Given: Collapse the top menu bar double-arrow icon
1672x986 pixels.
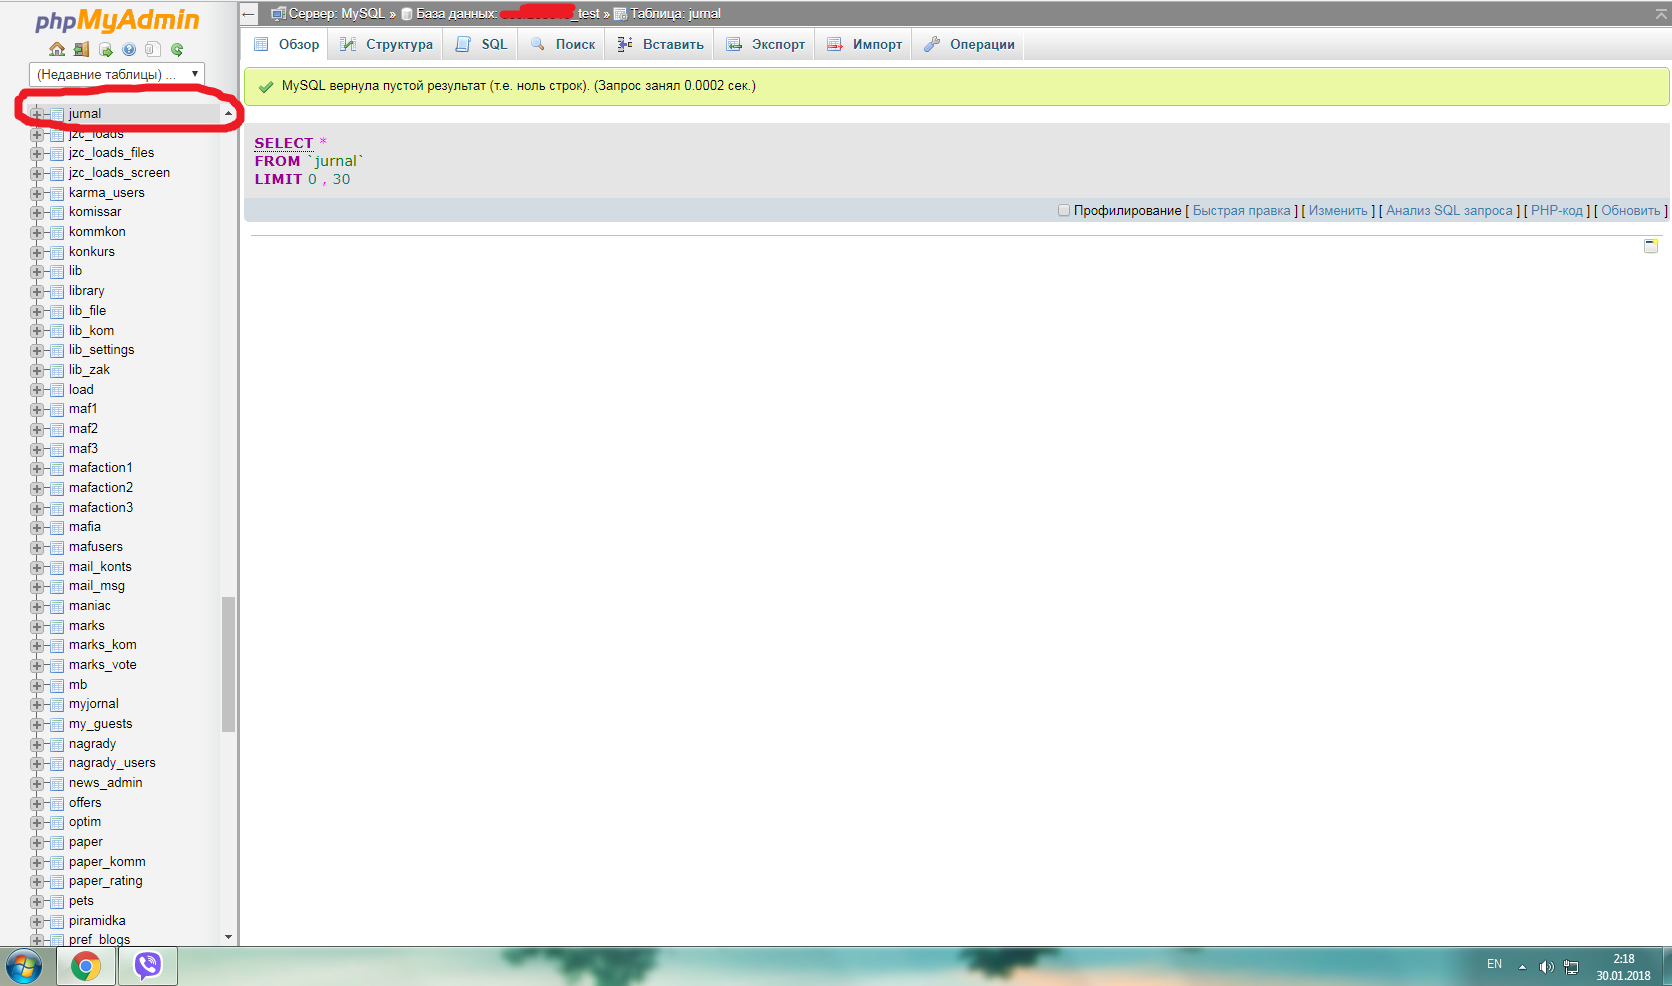Looking at the screenshot, I should (x=1661, y=13).
